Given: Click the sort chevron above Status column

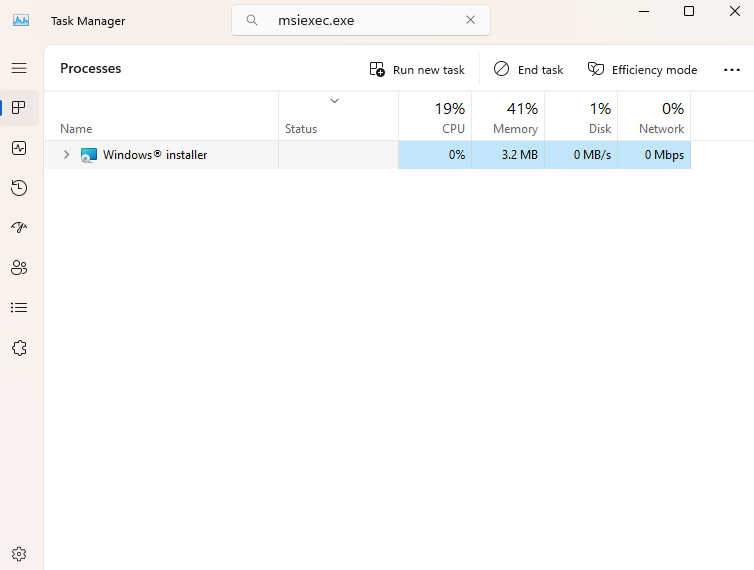Looking at the screenshot, I should (335, 101).
